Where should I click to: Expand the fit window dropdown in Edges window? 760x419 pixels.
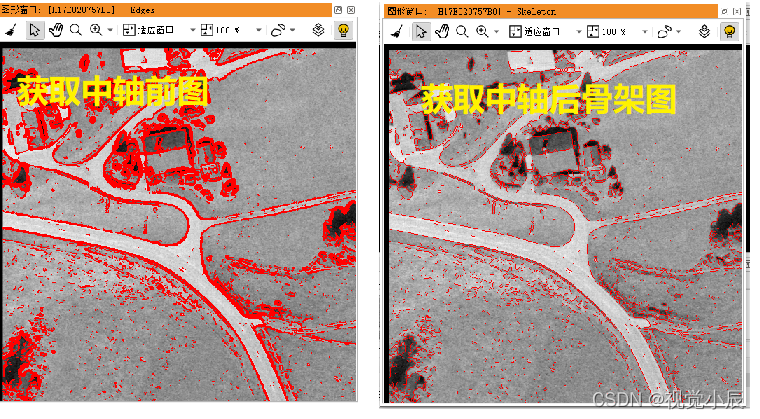(x=192, y=30)
